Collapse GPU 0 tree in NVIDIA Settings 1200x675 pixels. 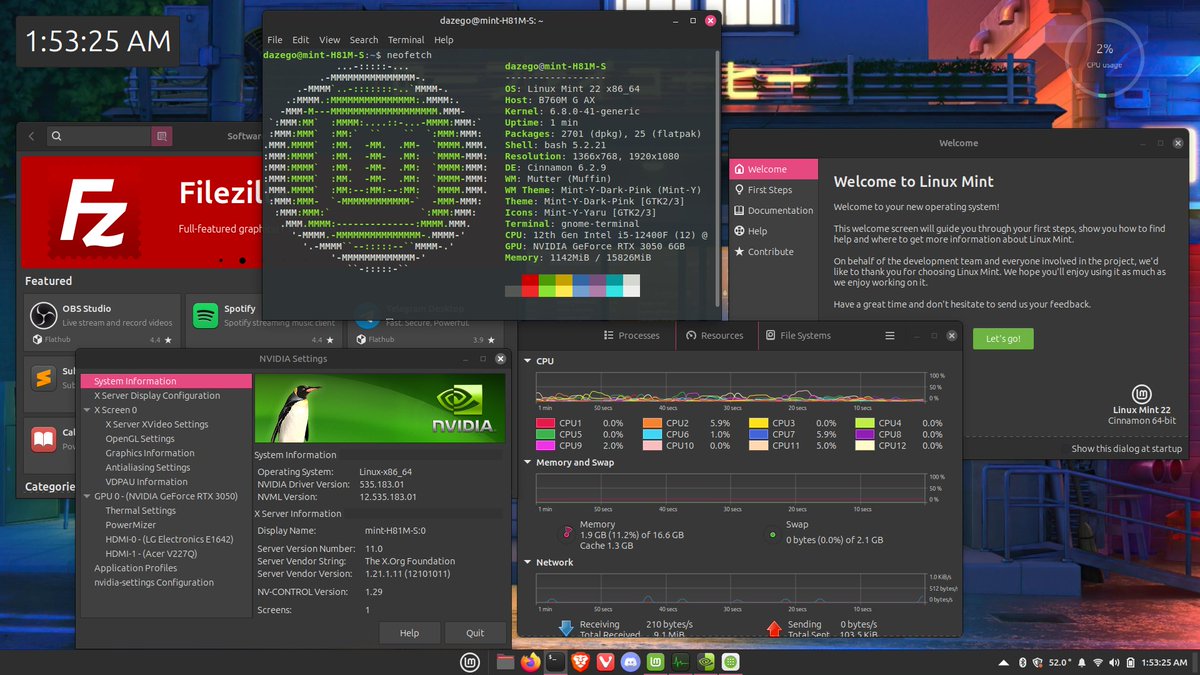tap(87, 496)
